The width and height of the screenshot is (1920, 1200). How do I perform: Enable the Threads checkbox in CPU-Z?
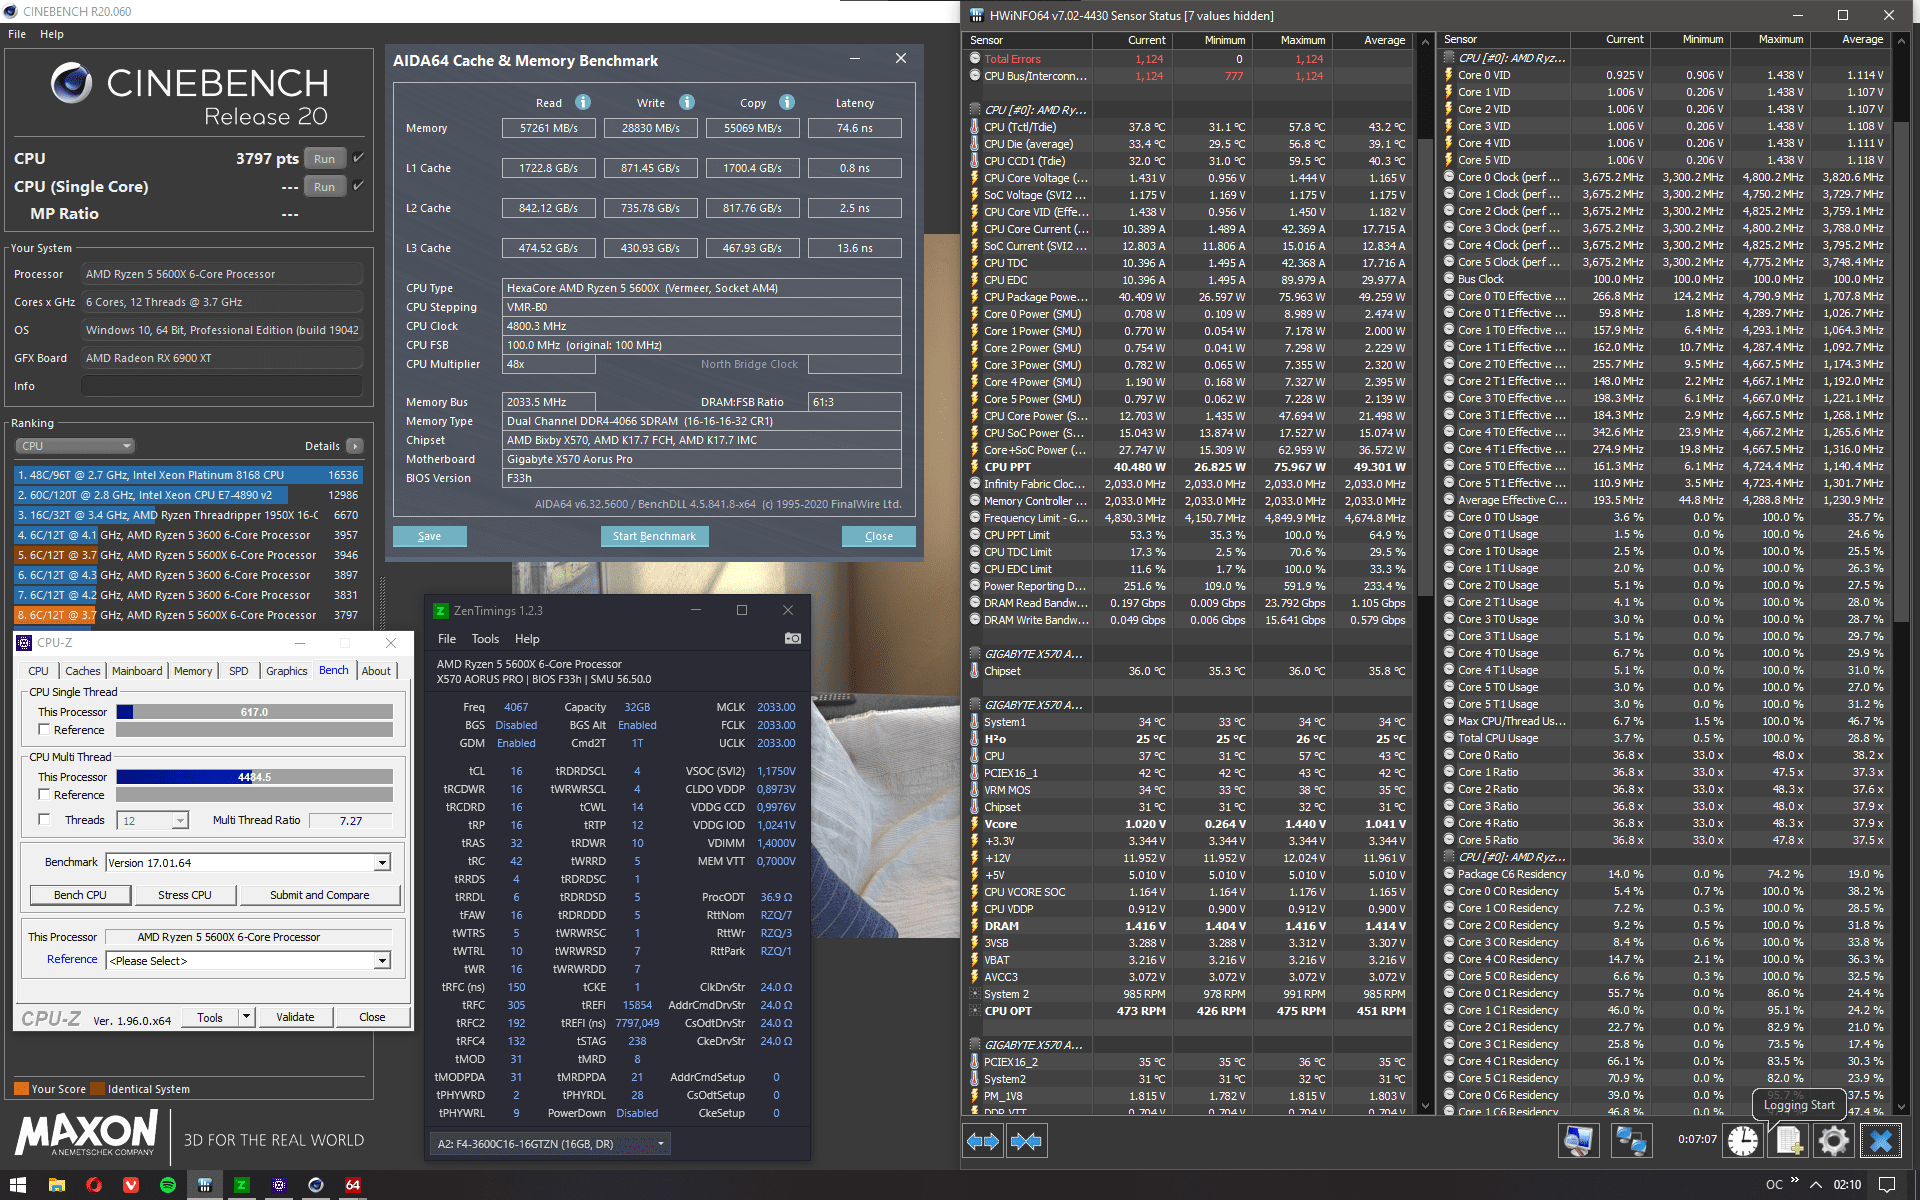point(44,820)
